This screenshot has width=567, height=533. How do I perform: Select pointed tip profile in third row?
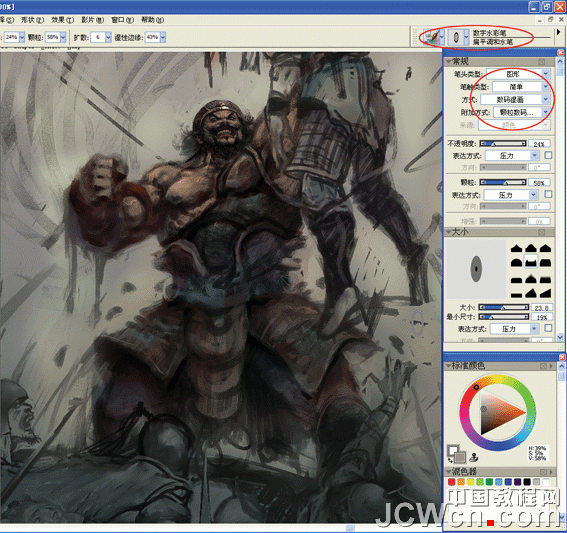[530, 279]
